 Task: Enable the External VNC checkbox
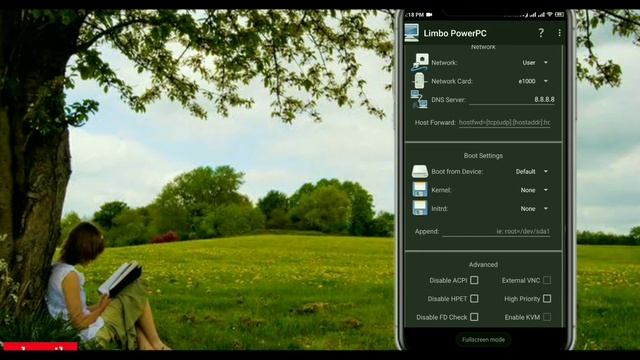(547, 280)
